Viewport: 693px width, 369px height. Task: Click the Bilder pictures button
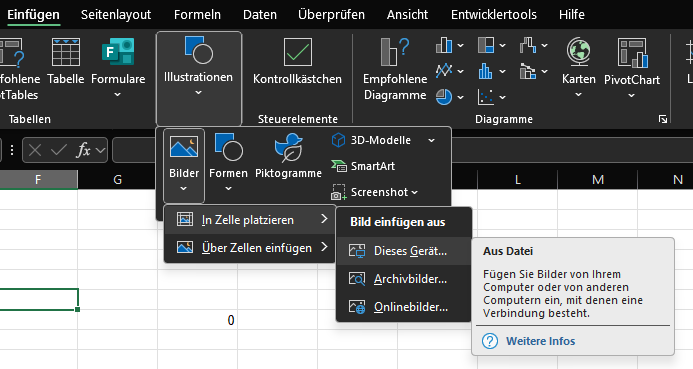184,165
